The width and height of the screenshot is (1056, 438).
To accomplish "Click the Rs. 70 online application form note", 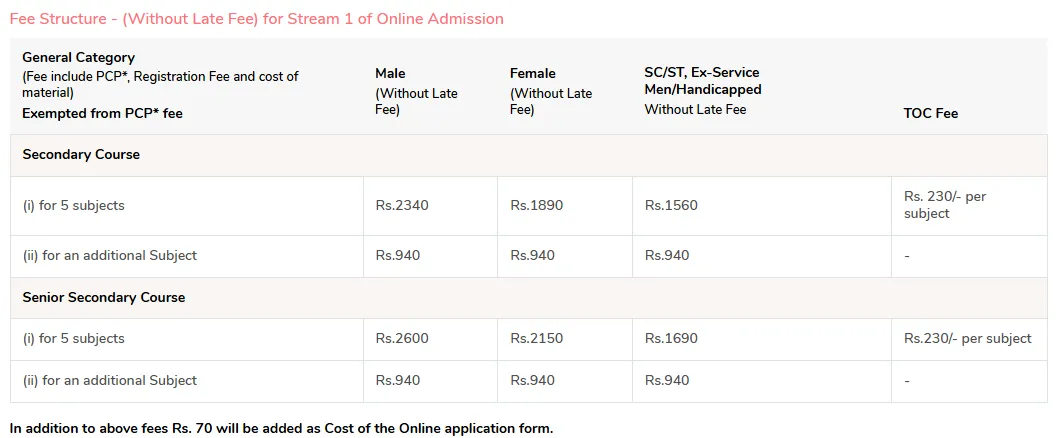I will (281, 428).
